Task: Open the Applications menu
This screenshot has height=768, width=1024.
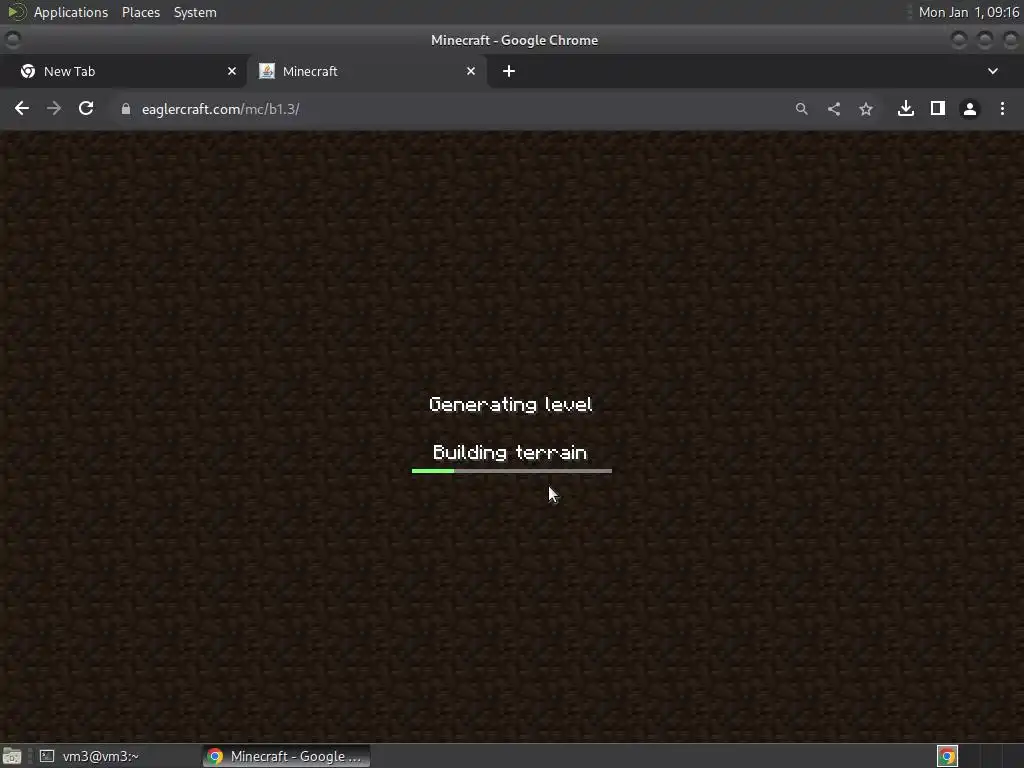Action: point(71,12)
